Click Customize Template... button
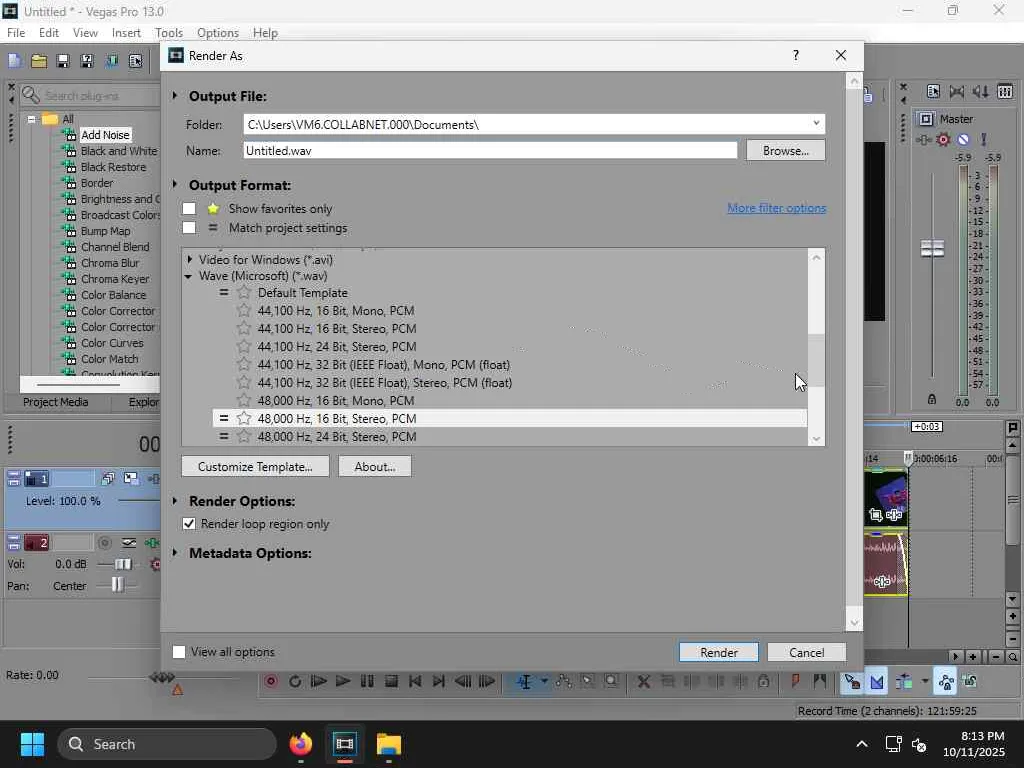Image resolution: width=1024 pixels, height=768 pixels. tap(255, 467)
